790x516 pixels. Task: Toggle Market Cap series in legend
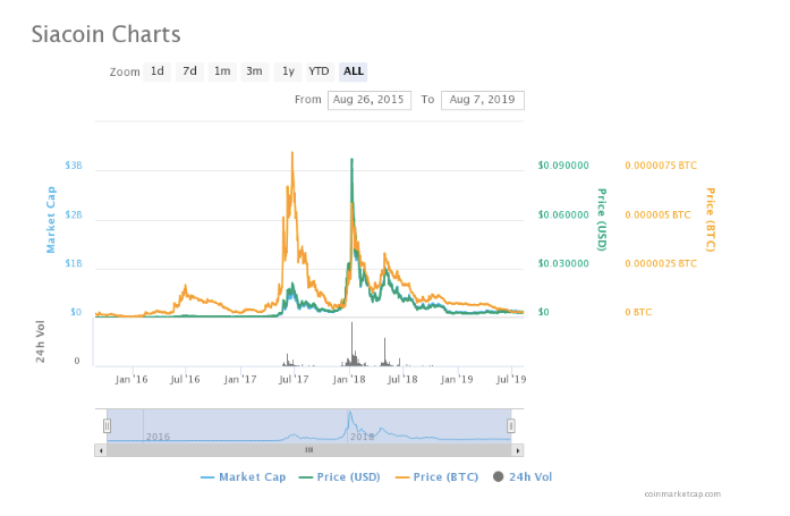[243, 477]
